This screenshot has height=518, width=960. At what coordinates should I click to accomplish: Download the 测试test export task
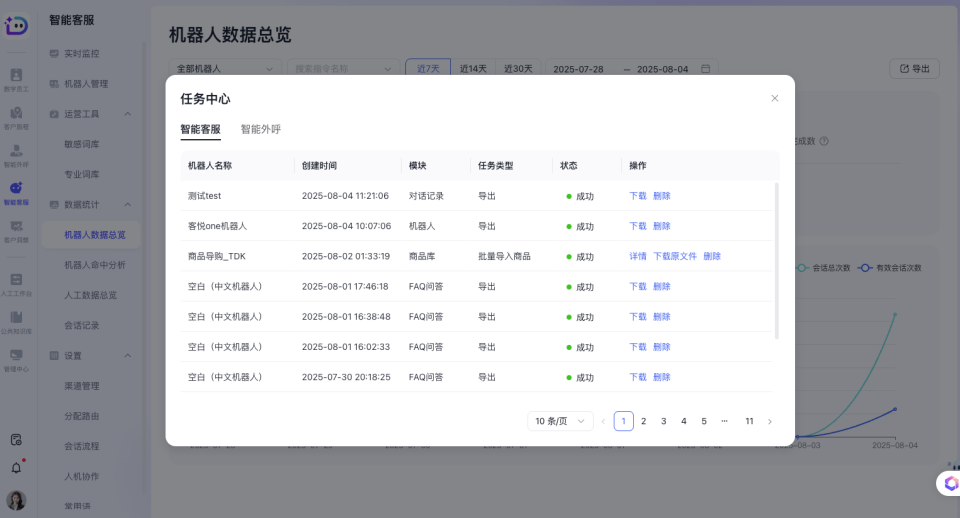pos(637,196)
